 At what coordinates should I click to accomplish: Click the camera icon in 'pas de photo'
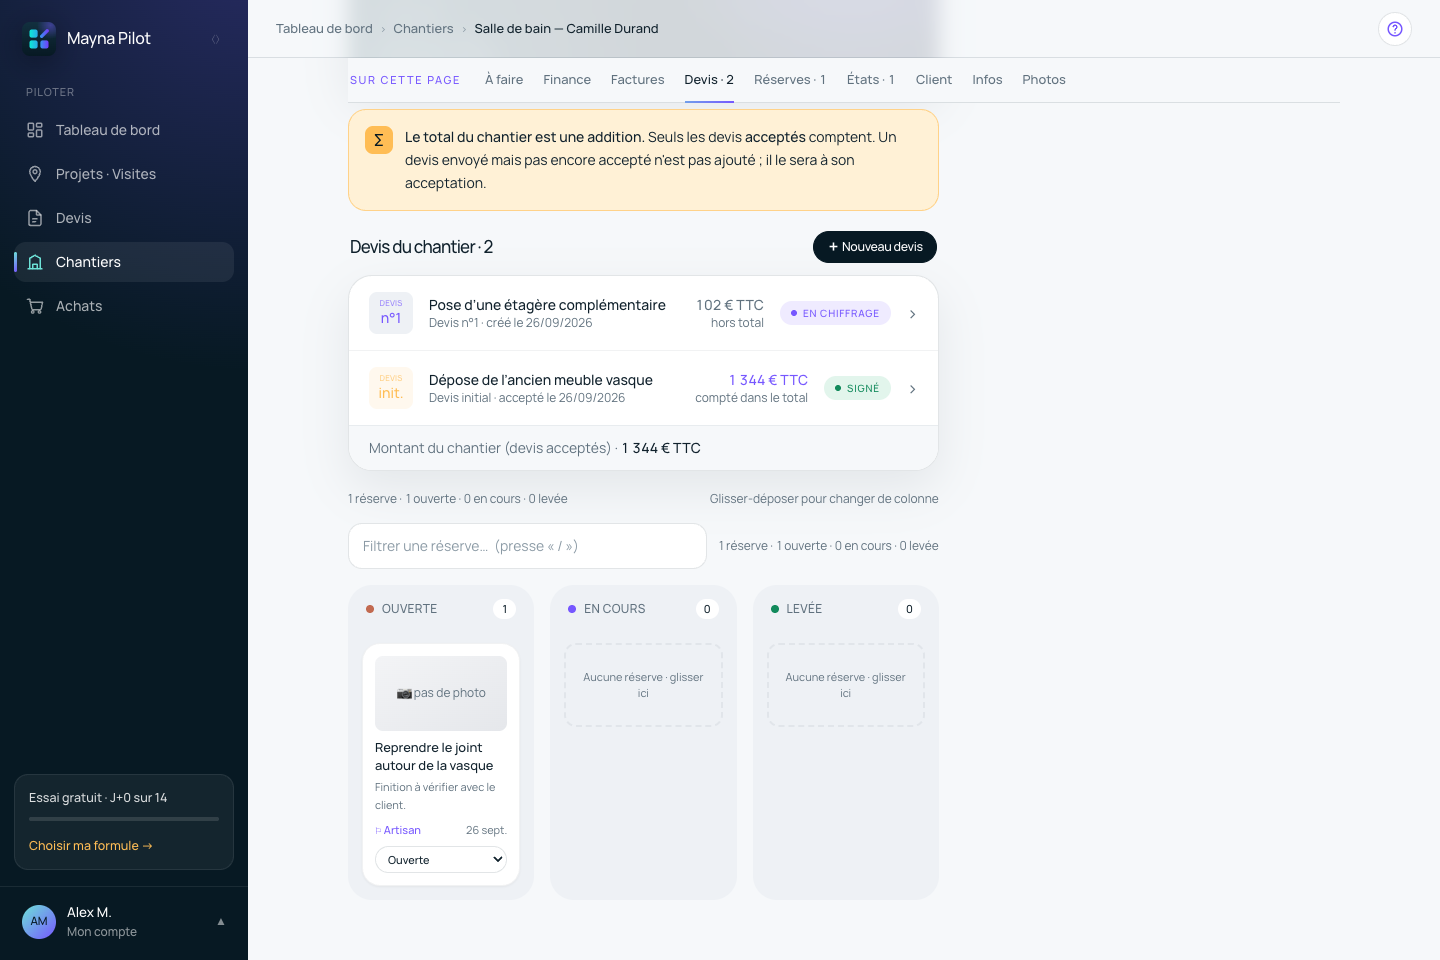(x=404, y=693)
